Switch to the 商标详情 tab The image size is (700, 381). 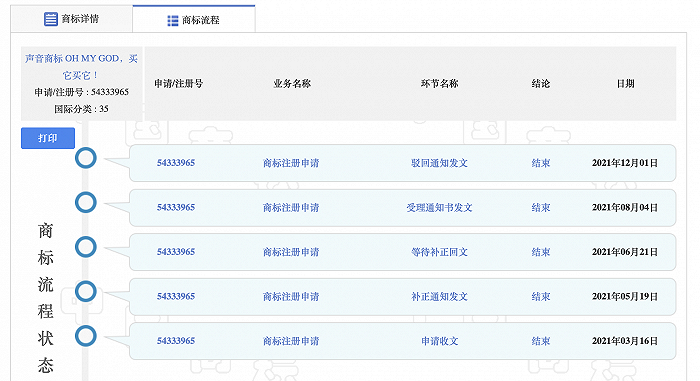pyautogui.click(x=71, y=19)
